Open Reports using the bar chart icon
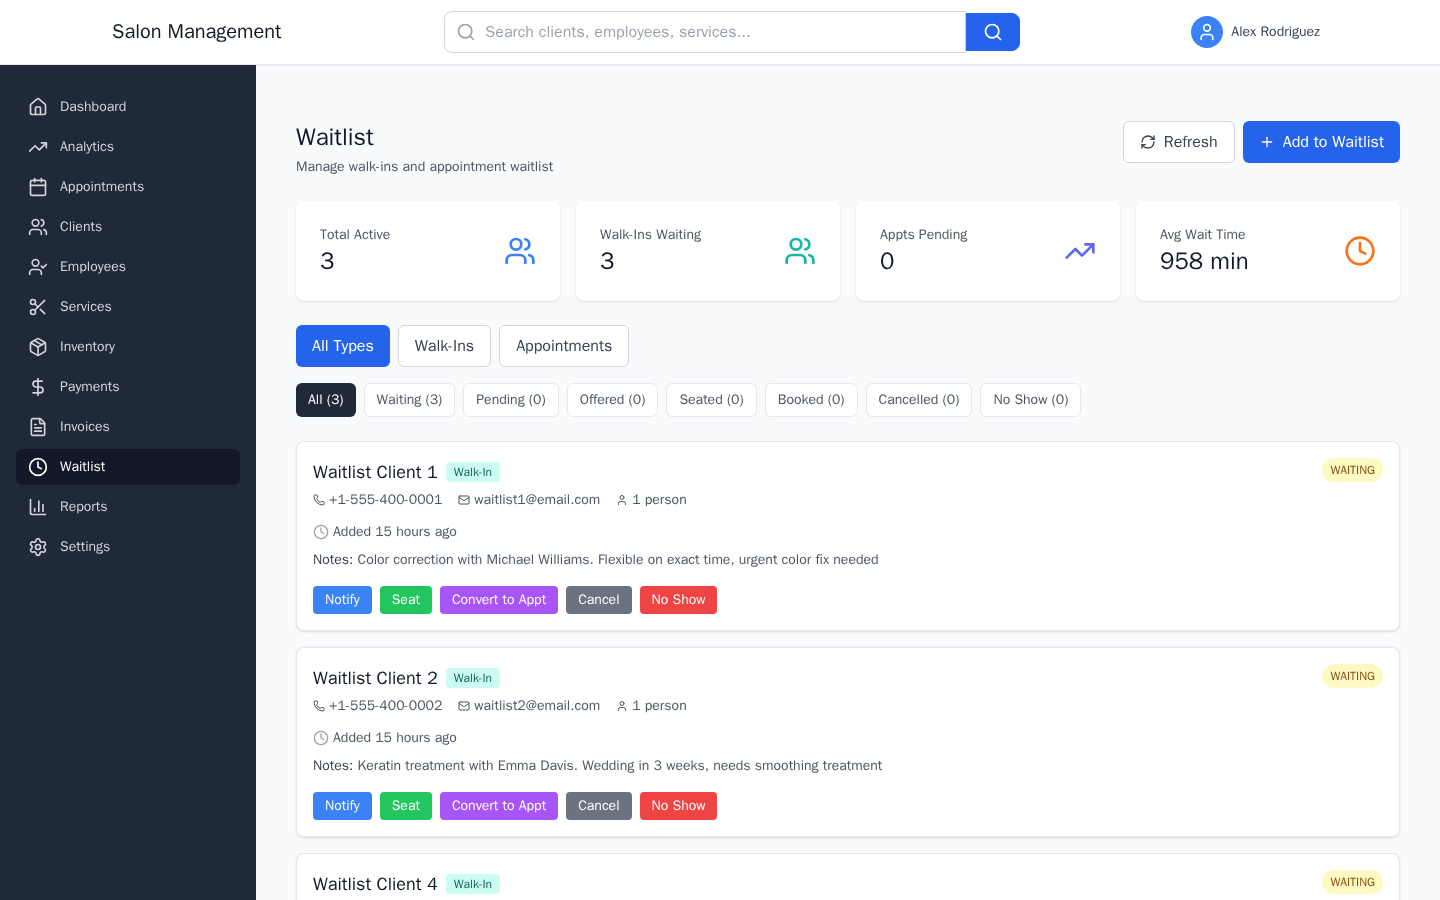This screenshot has height=900, width=1440. pos(38,506)
